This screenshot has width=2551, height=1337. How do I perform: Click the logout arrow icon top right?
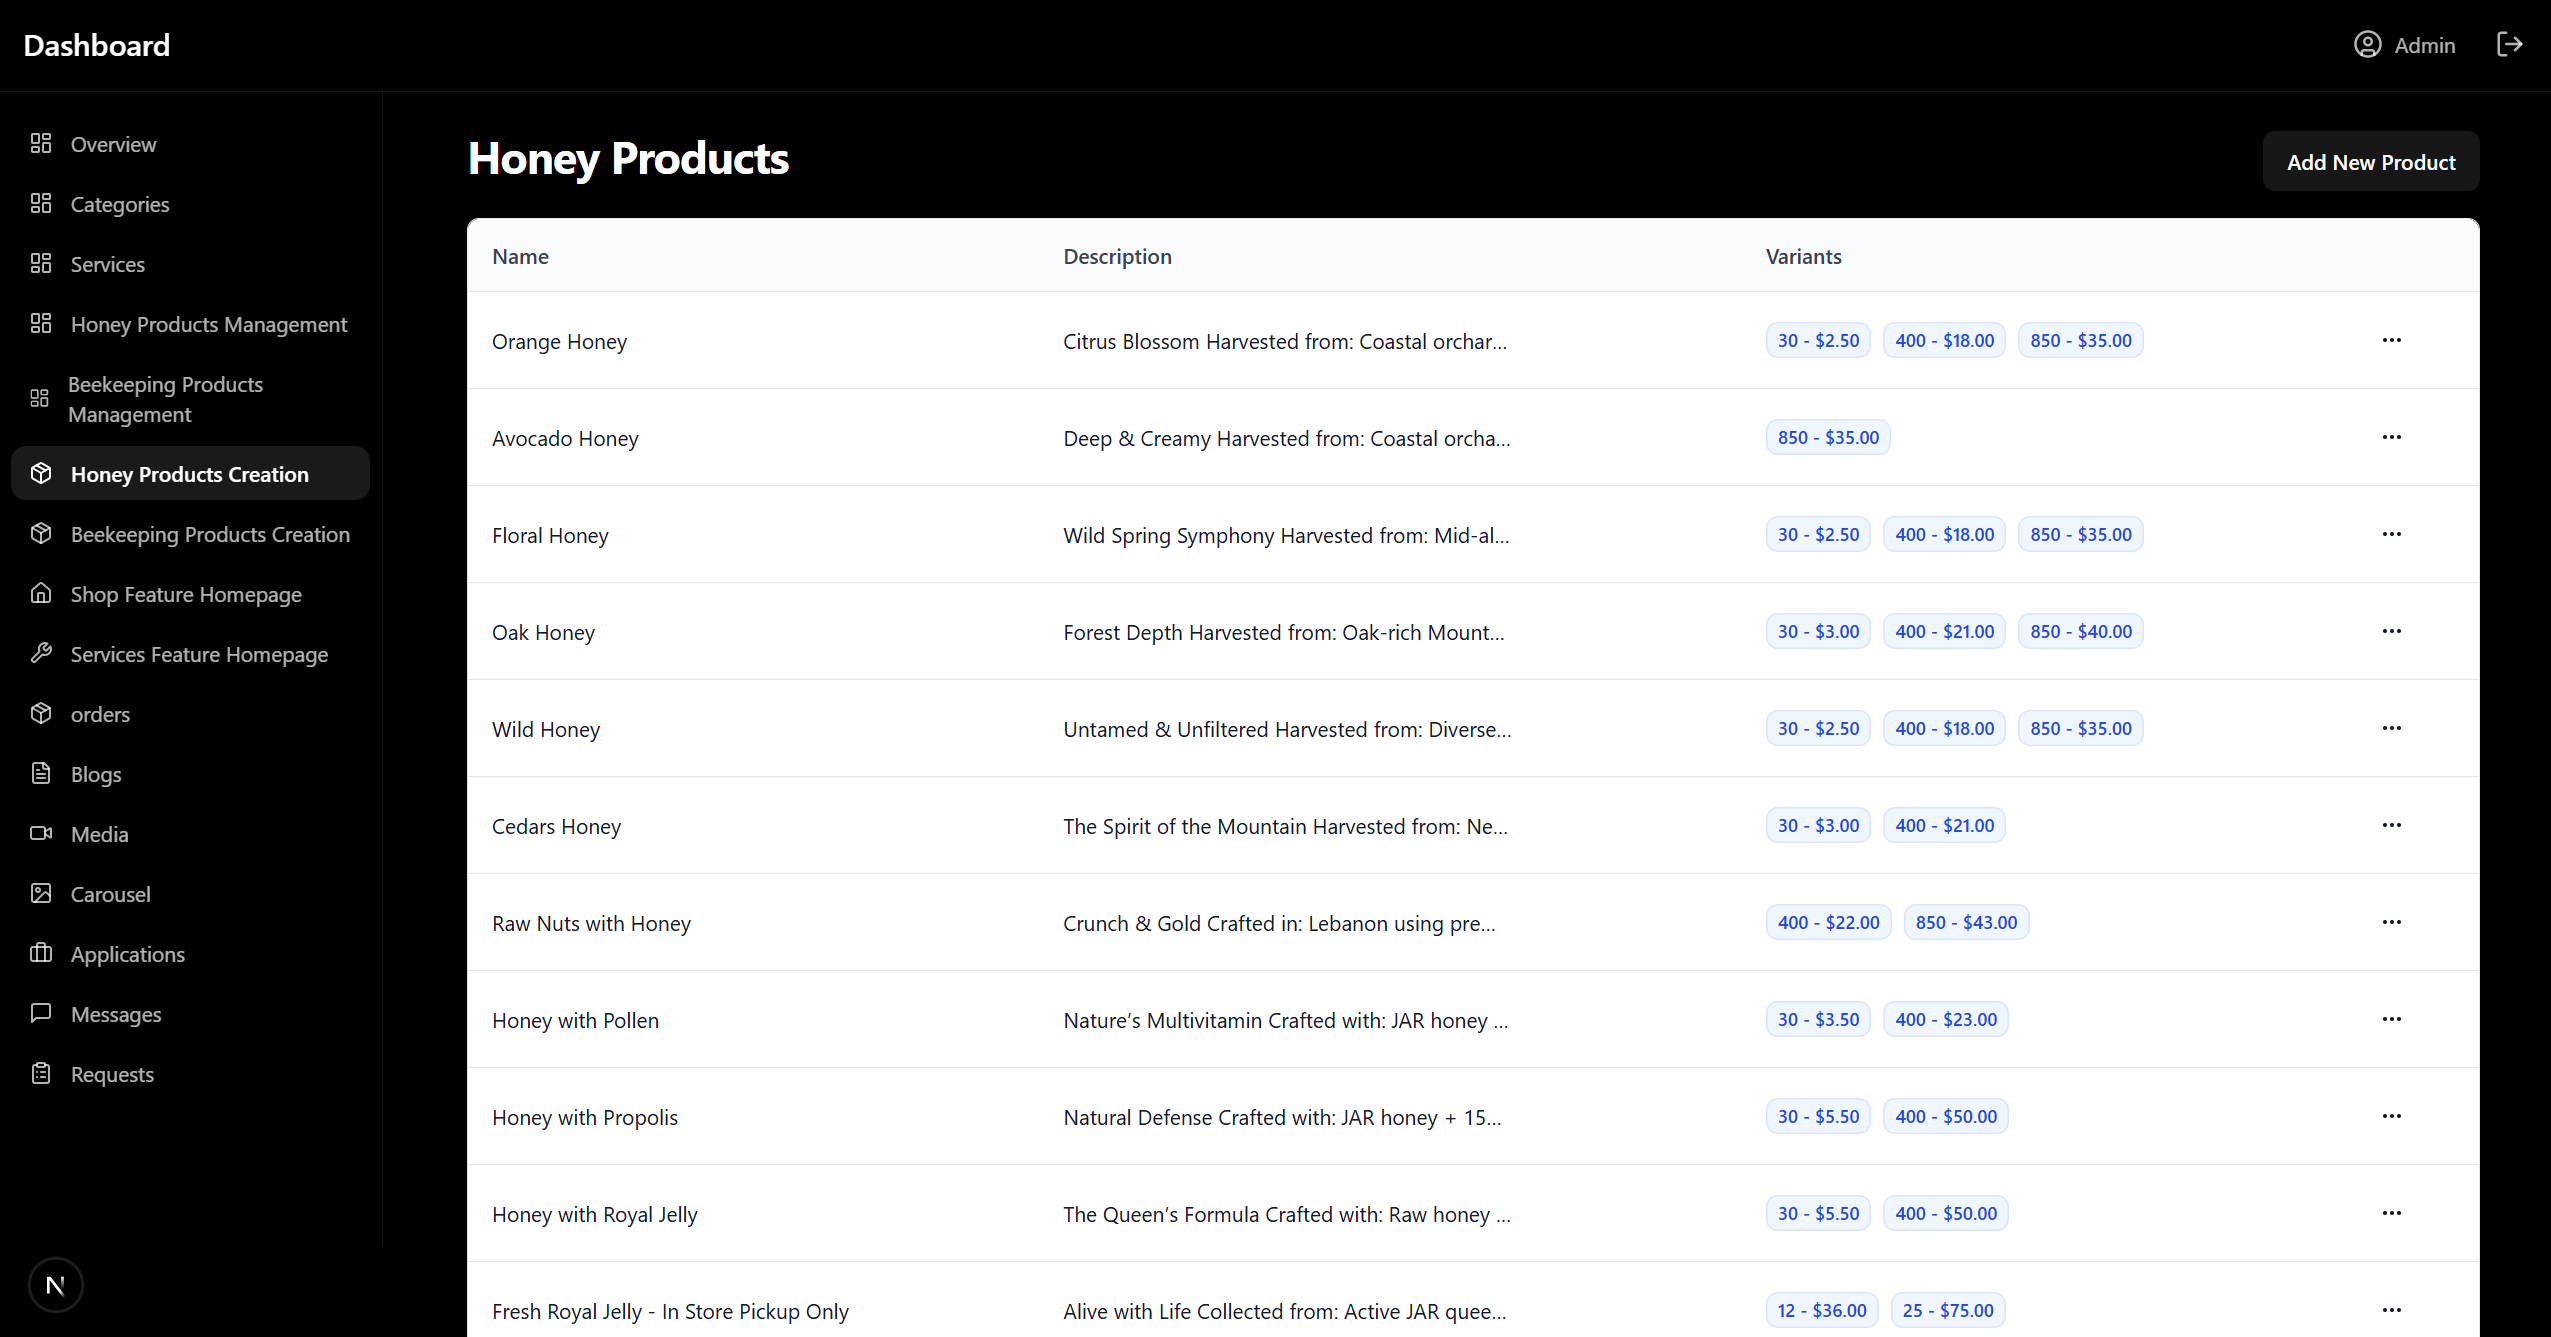(2510, 44)
